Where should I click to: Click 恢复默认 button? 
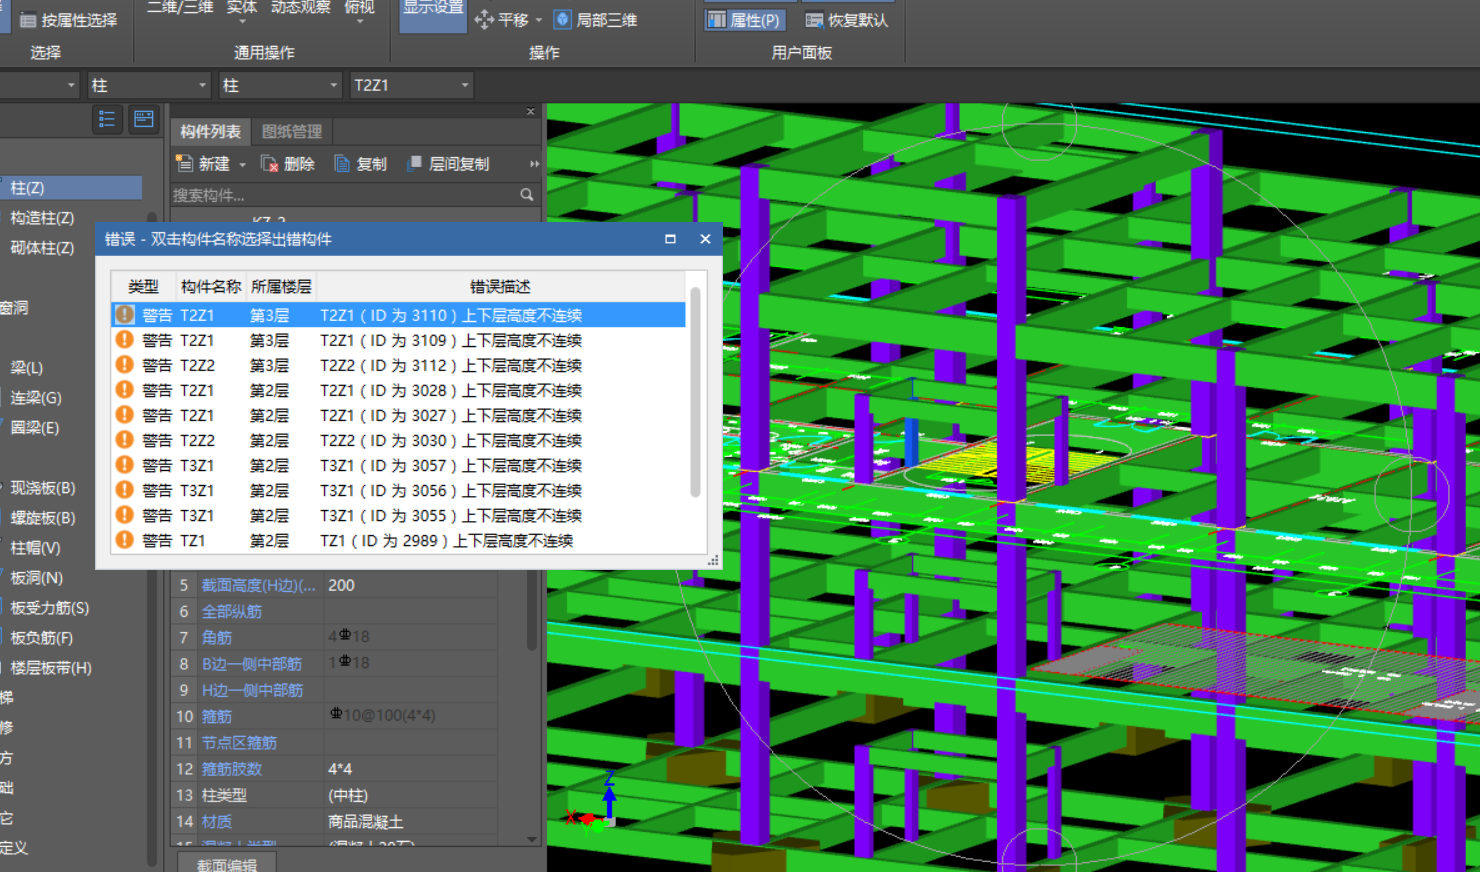(x=847, y=20)
